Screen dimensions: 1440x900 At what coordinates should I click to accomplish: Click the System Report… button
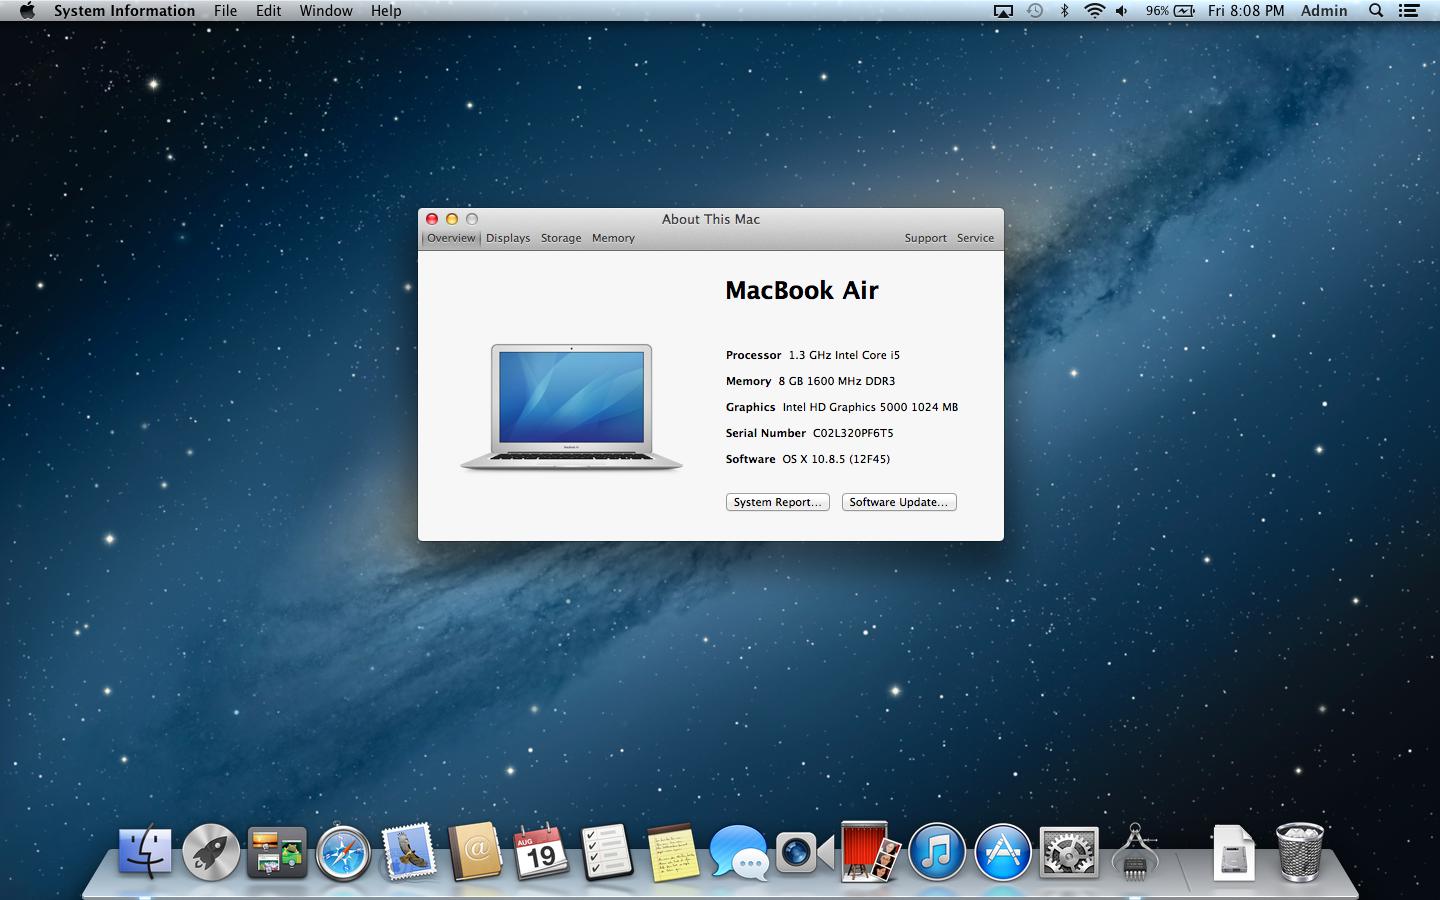[x=777, y=502]
